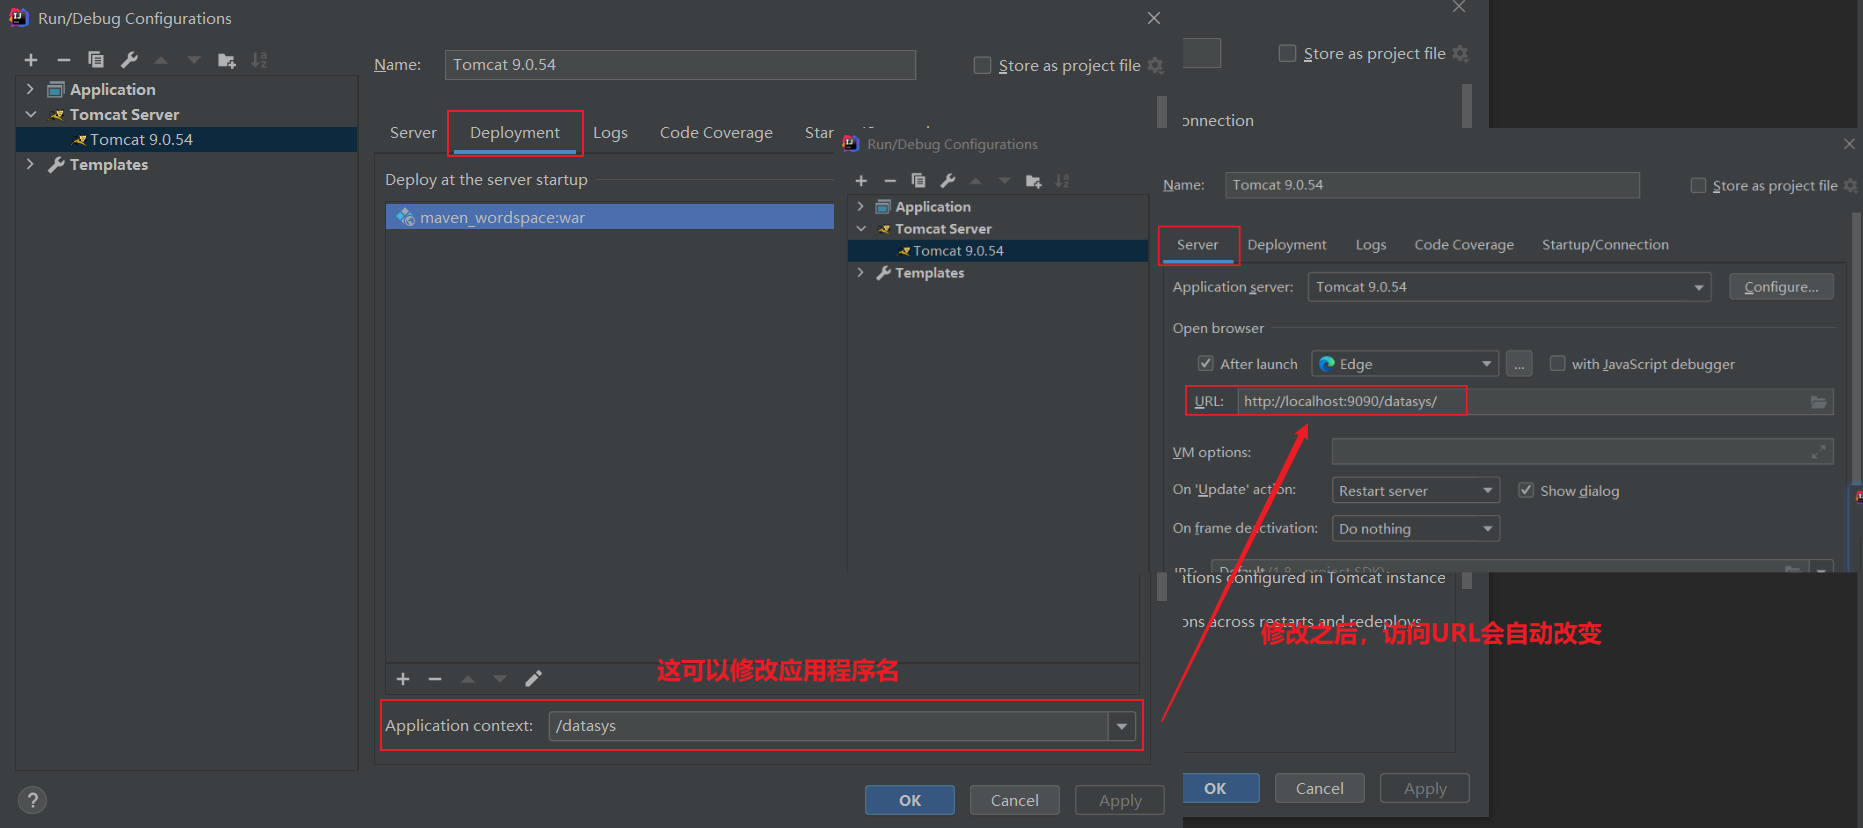Move artifact down arrow below deployment list

[x=500, y=679]
